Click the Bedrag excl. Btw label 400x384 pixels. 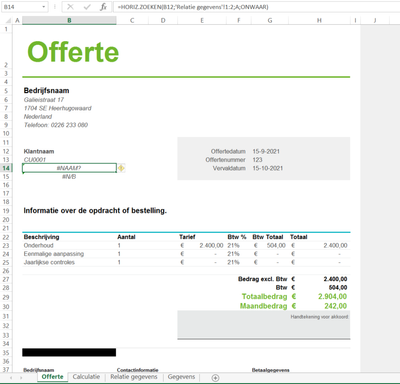(262, 279)
